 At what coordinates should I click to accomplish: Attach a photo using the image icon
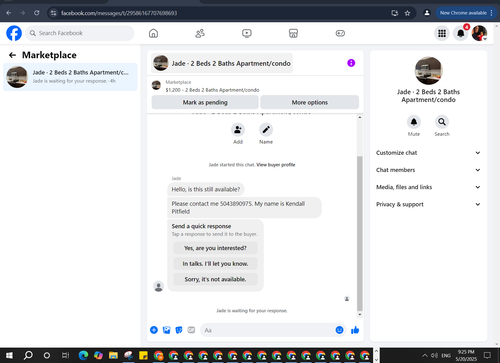coord(166,330)
